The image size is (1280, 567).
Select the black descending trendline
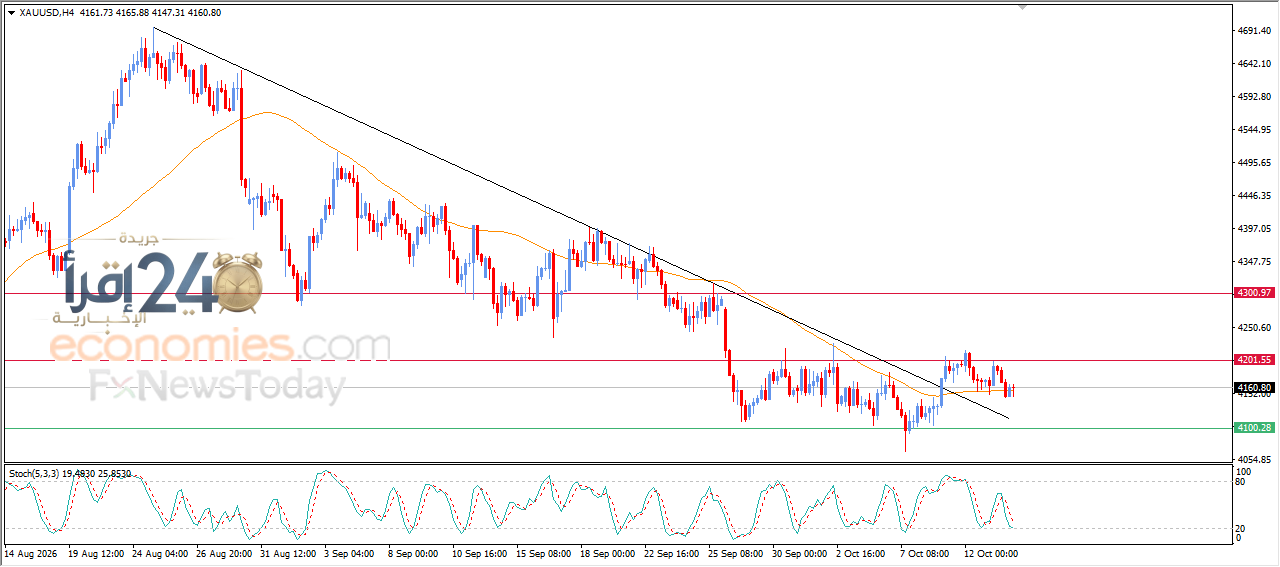[x=580, y=223]
